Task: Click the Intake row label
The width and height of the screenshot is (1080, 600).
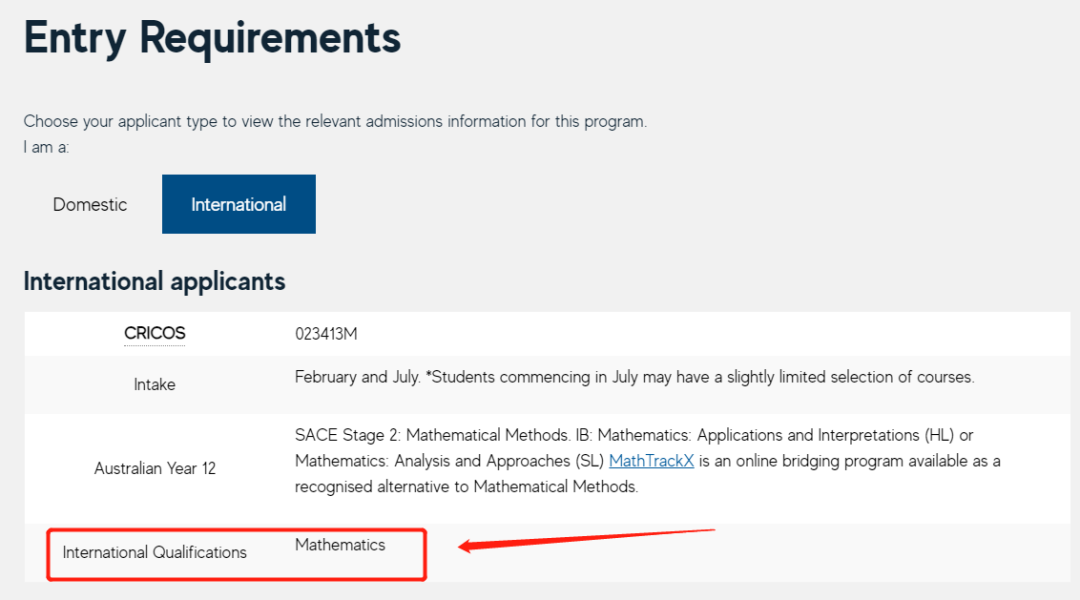Action: [154, 384]
